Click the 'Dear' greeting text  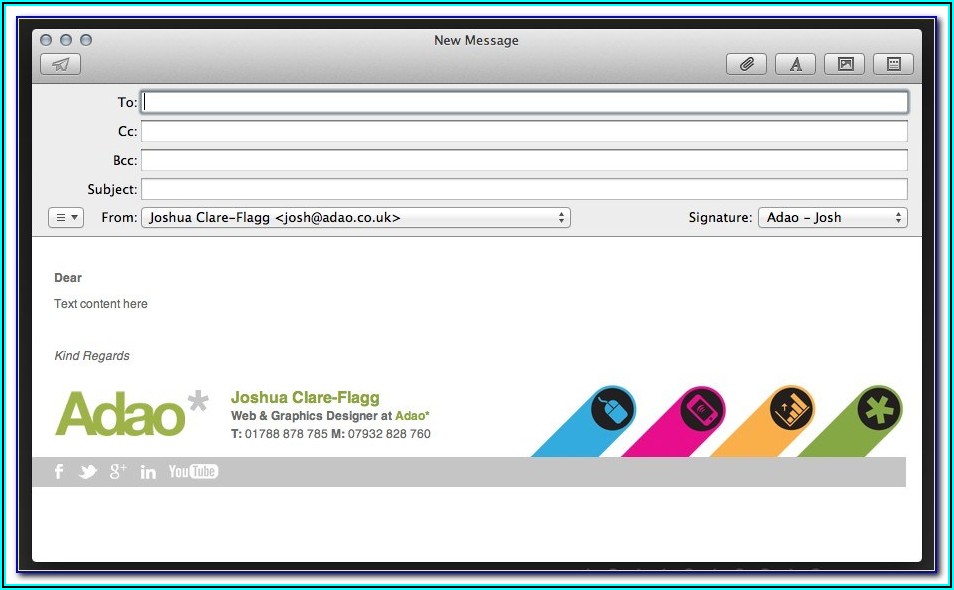click(x=68, y=278)
